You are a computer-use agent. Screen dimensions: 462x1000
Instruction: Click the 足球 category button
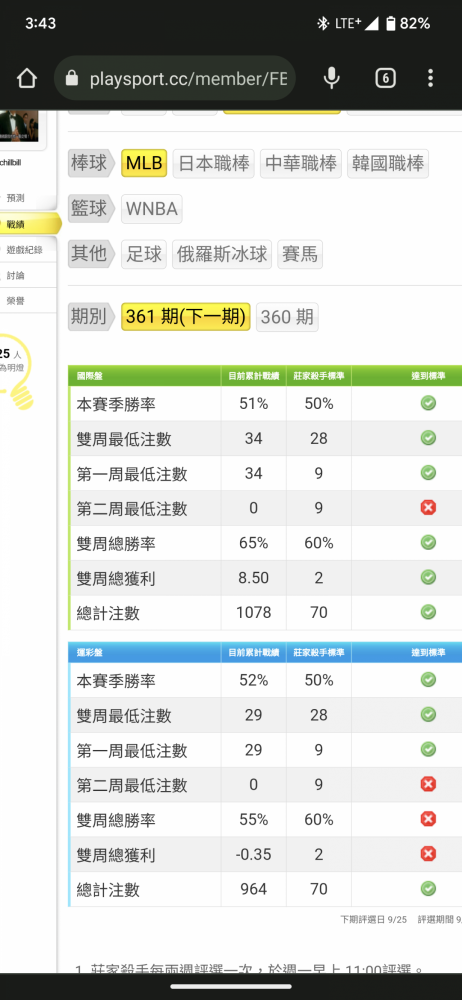pos(144,254)
